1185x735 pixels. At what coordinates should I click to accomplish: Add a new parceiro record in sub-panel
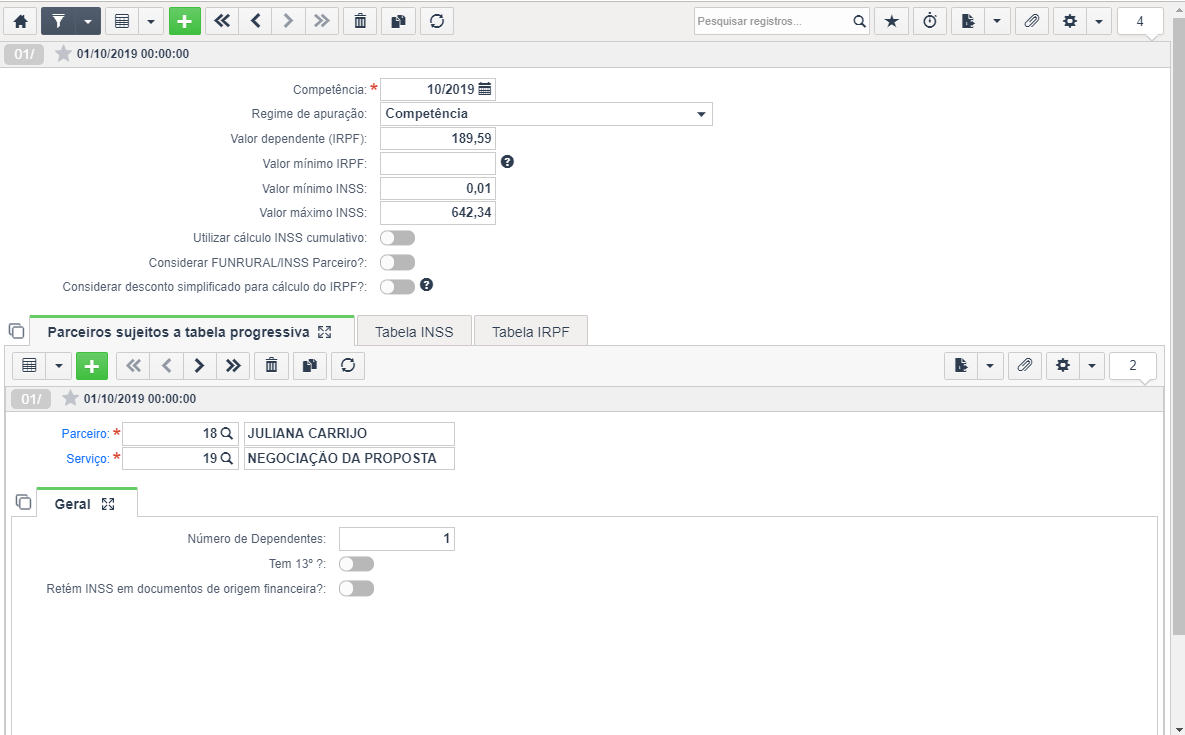click(92, 366)
